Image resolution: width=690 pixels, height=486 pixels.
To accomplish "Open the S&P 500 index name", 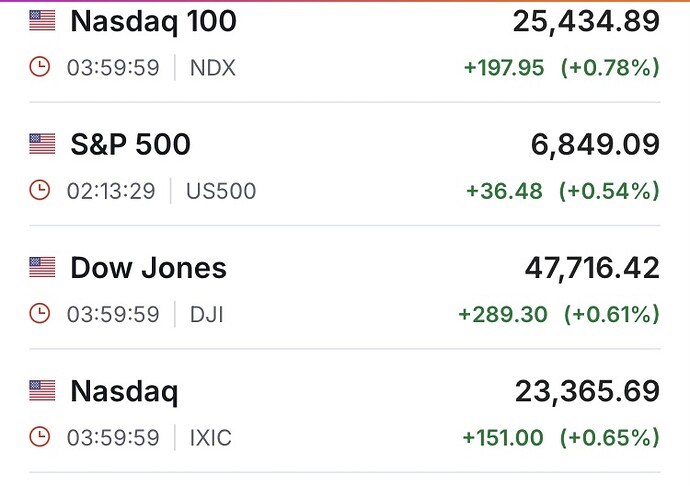I will pyautogui.click(x=130, y=145).
